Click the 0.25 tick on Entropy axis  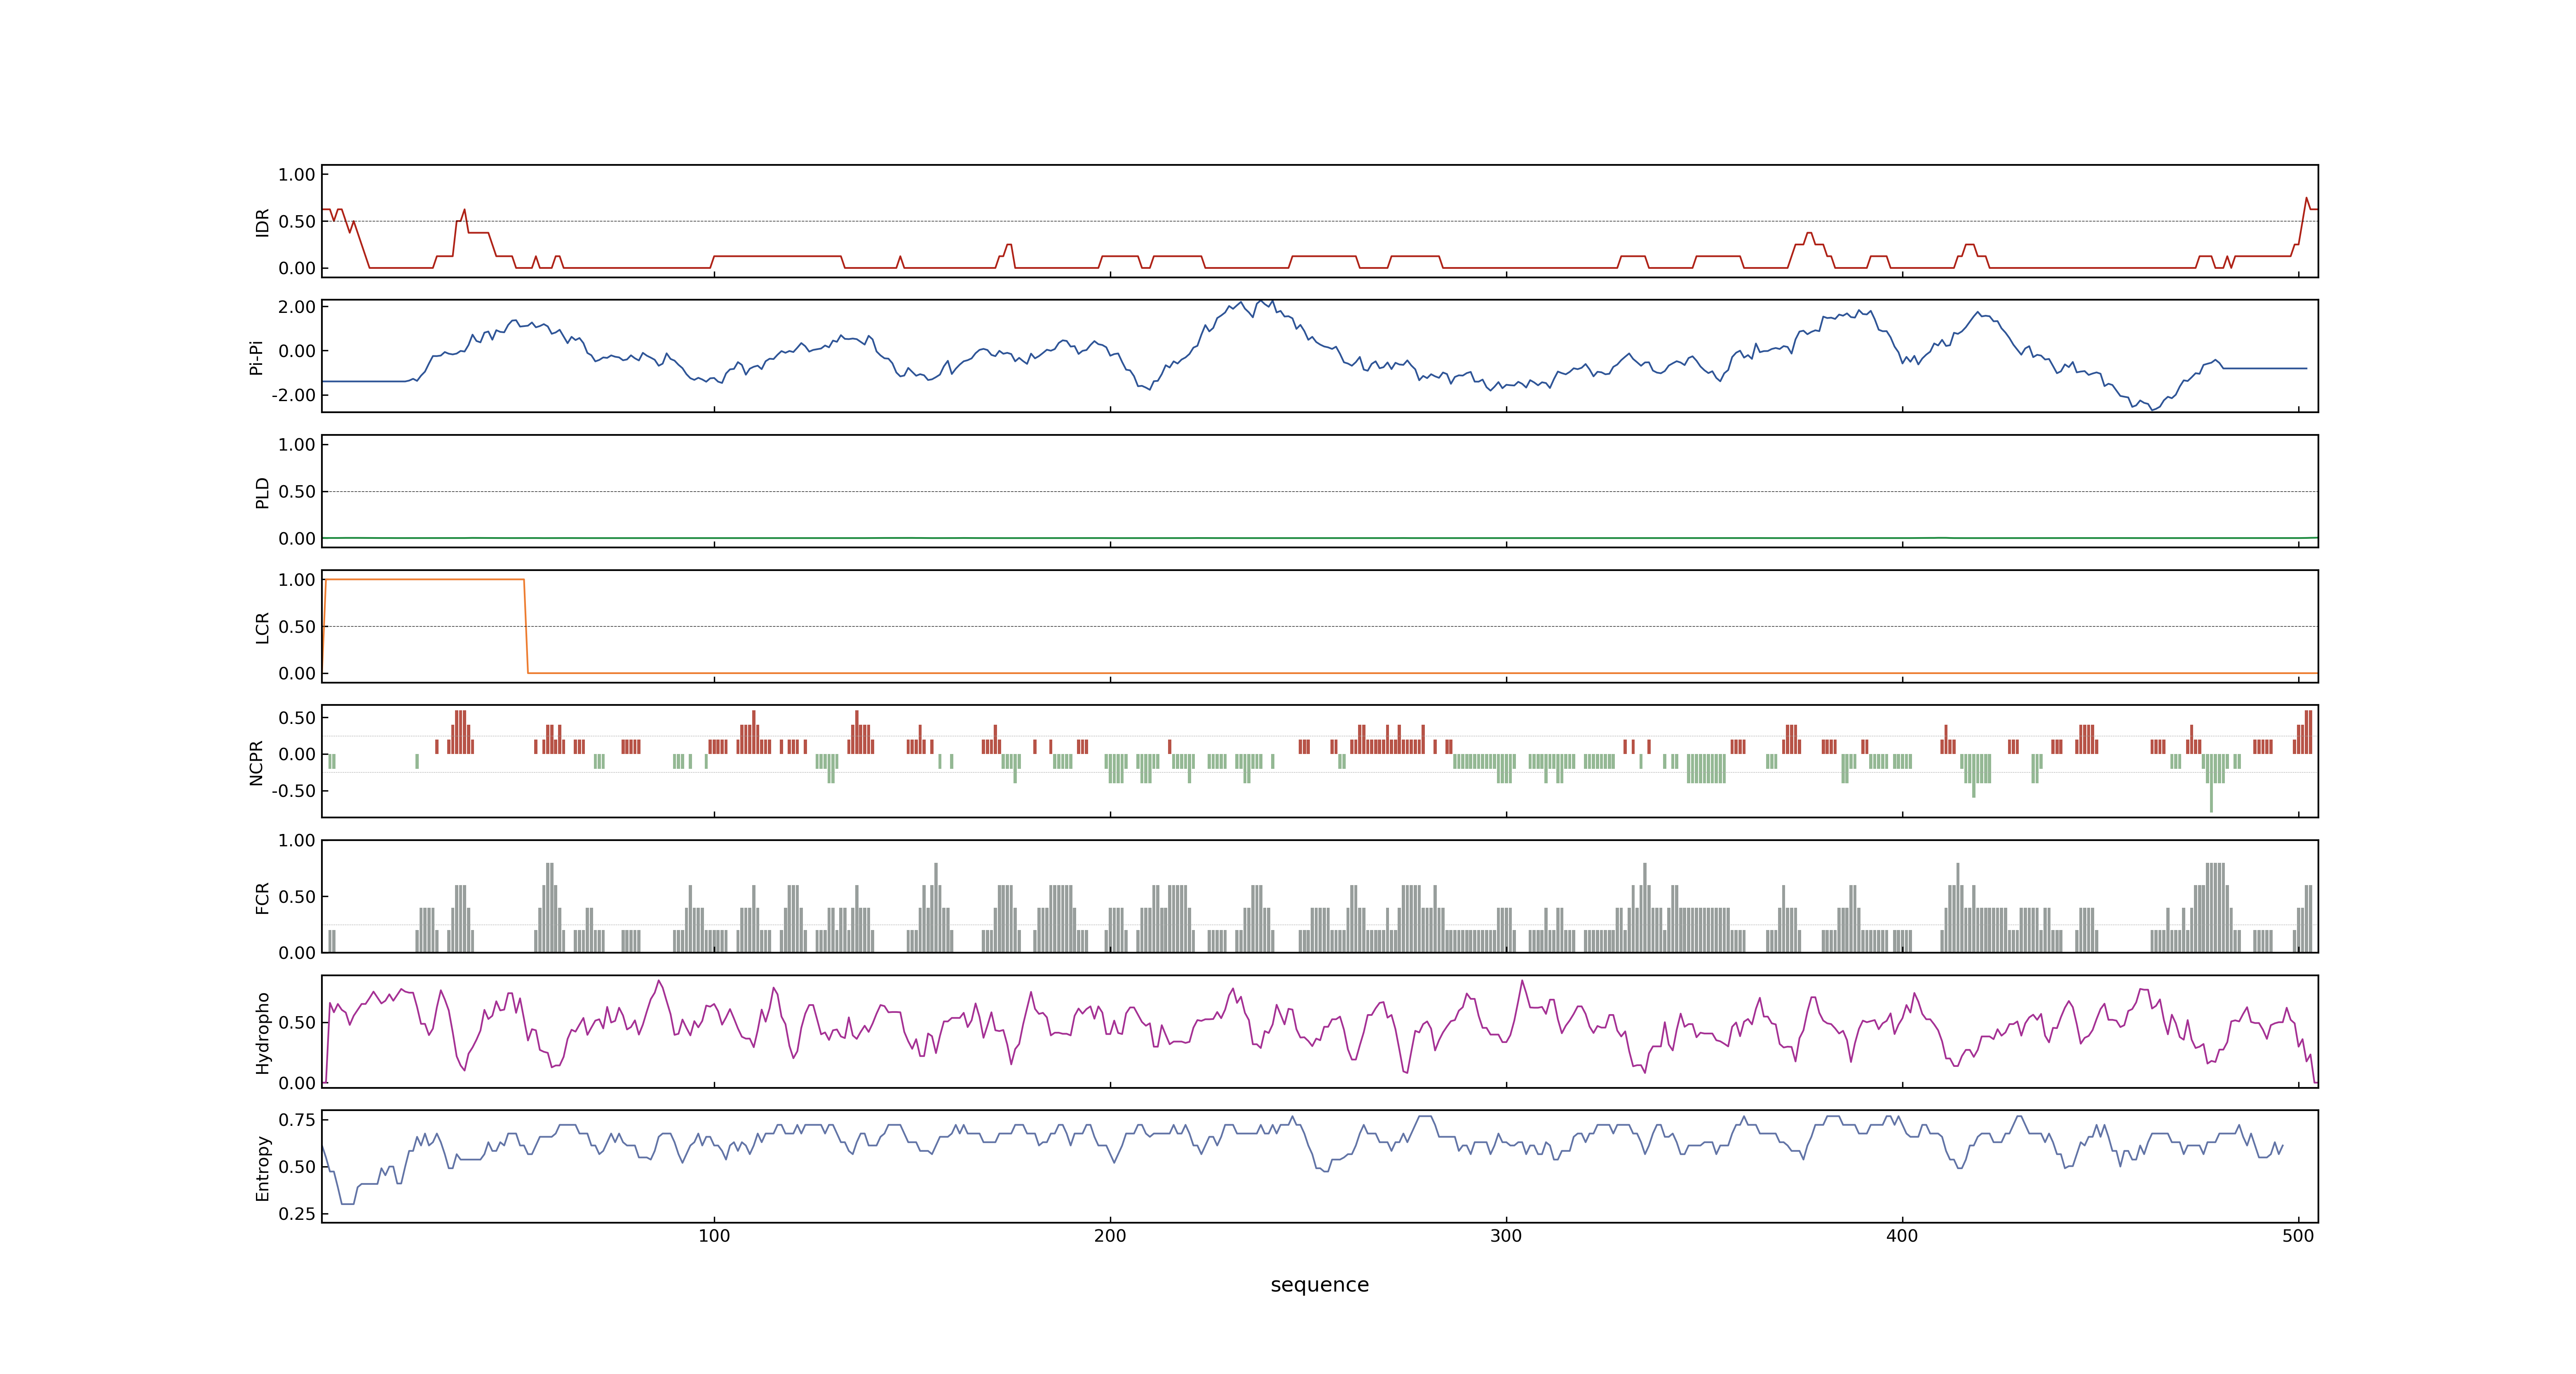[x=297, y=1214]
